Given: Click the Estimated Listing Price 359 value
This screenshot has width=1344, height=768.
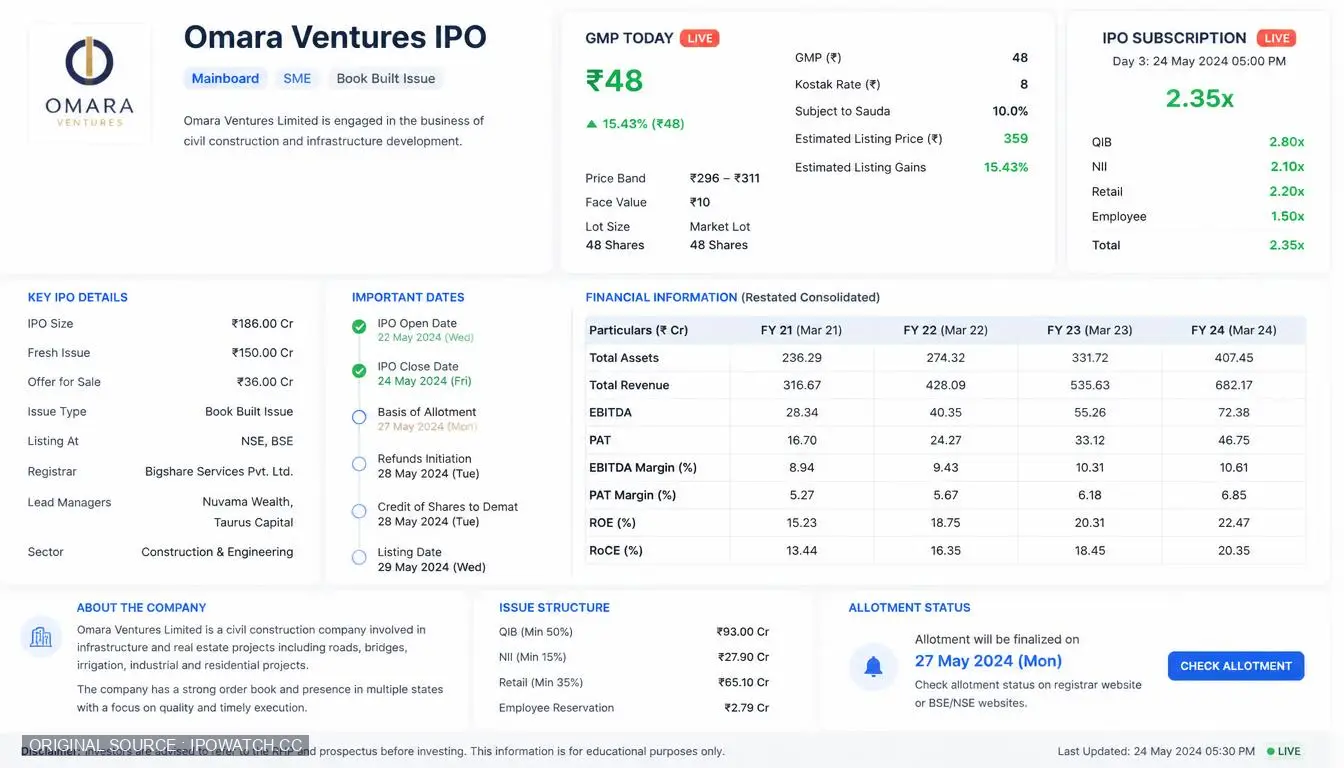Looking at the screenshot, I should 1016,139.
